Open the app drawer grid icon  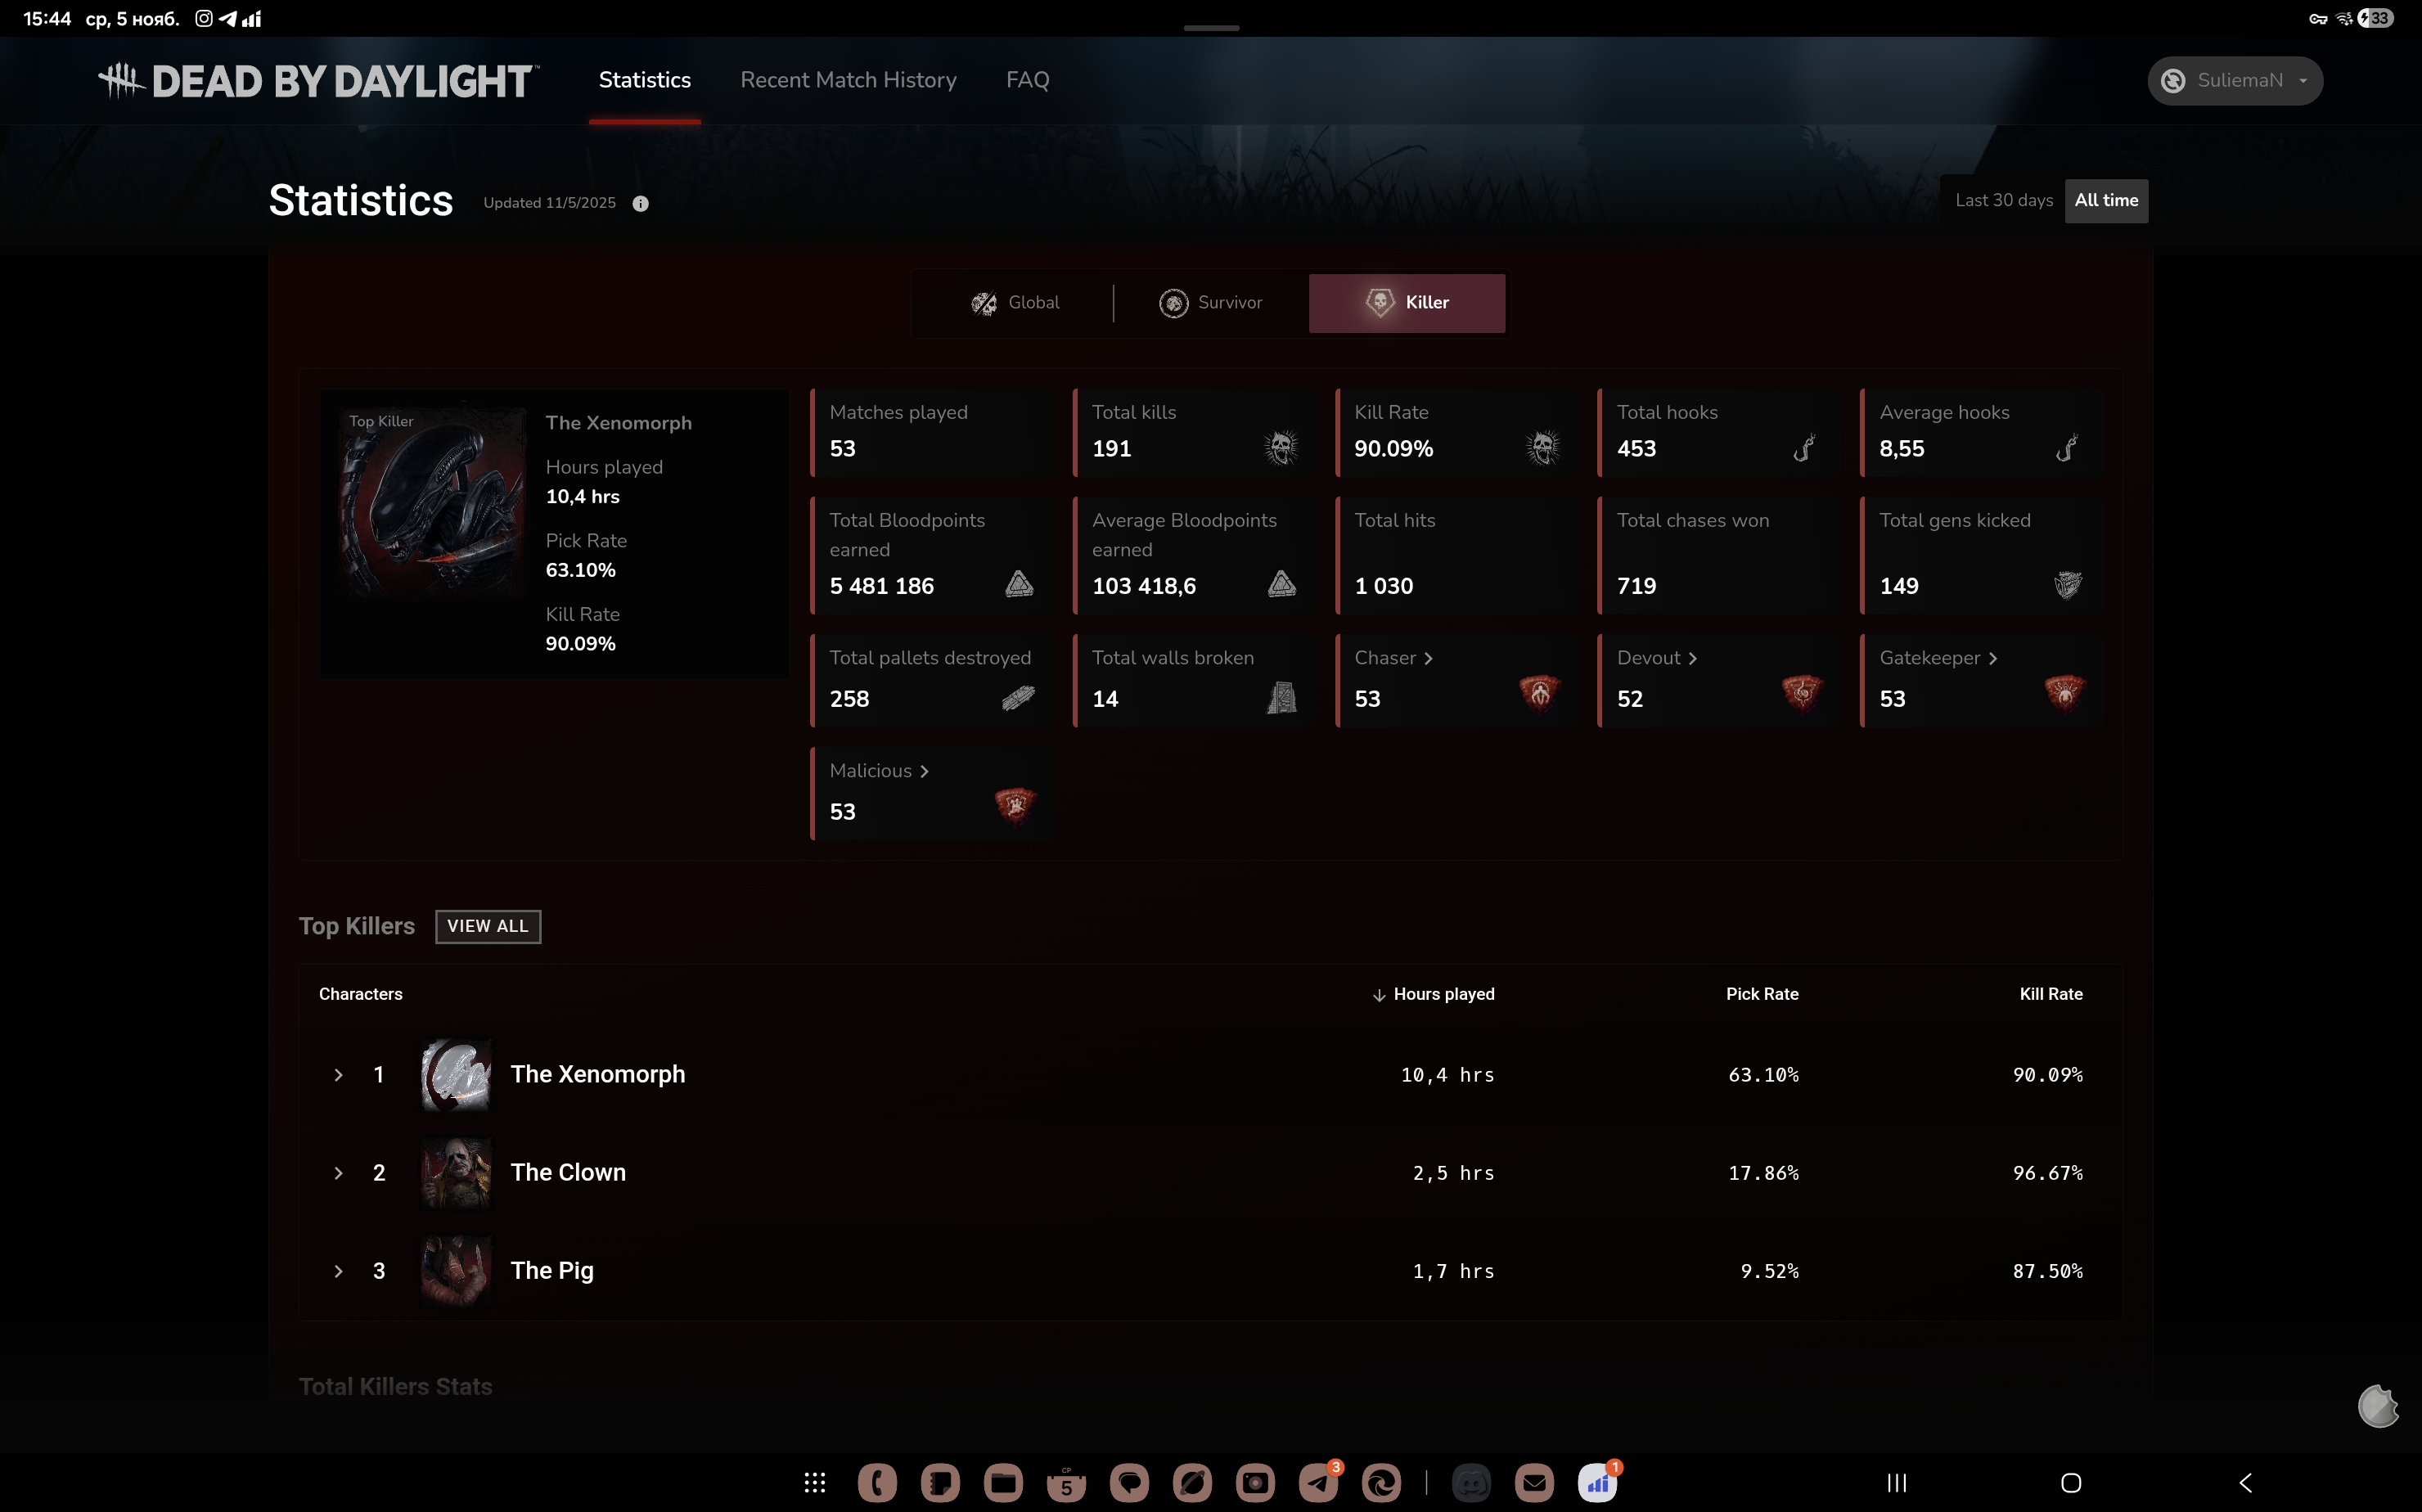click(x=815, y=1482)
